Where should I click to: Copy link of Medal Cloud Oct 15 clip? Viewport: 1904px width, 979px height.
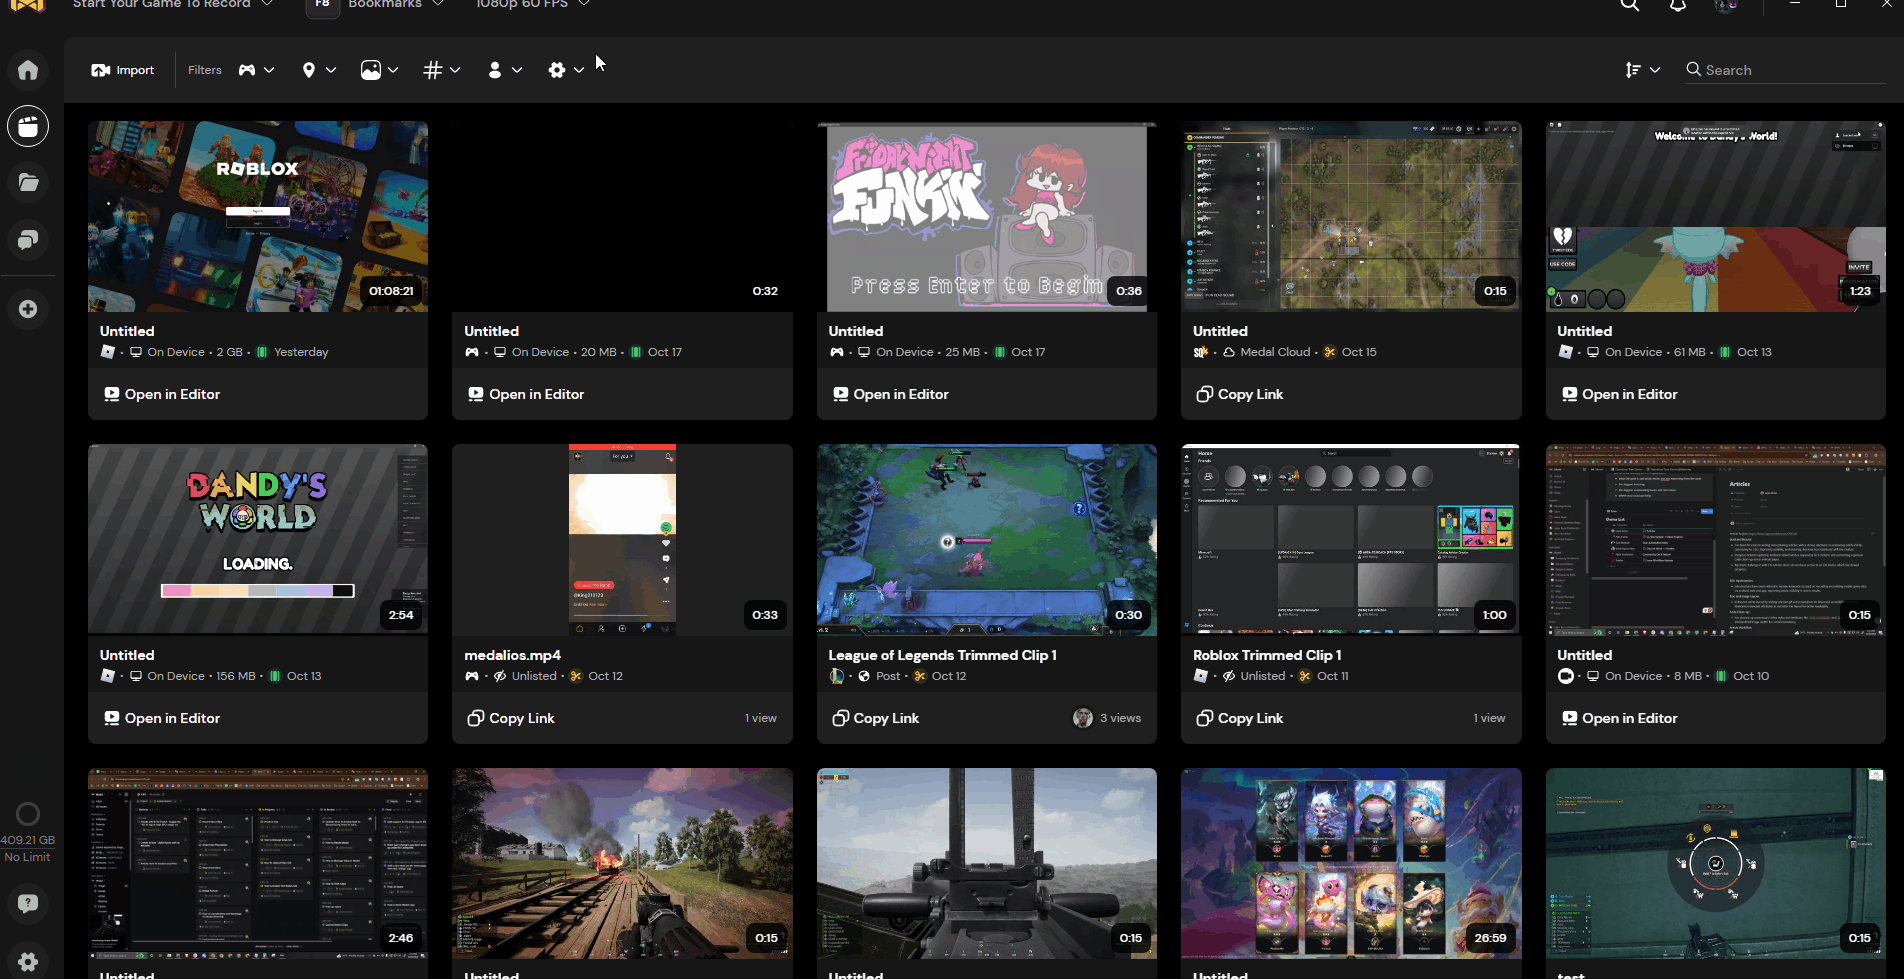point(1240,394)
